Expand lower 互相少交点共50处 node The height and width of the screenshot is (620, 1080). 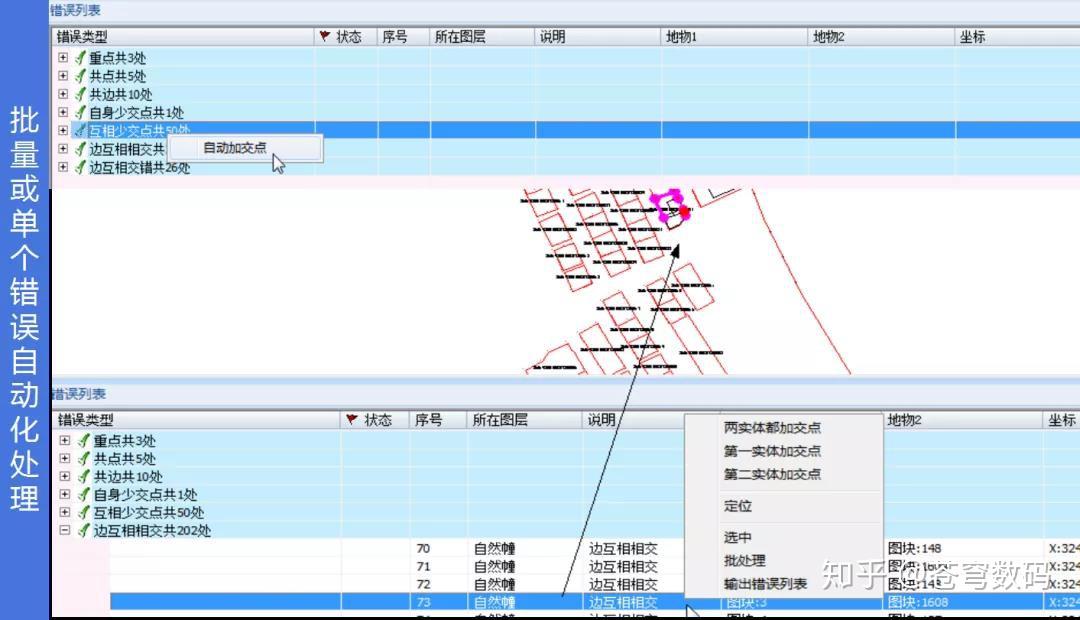tap(65, 512)
